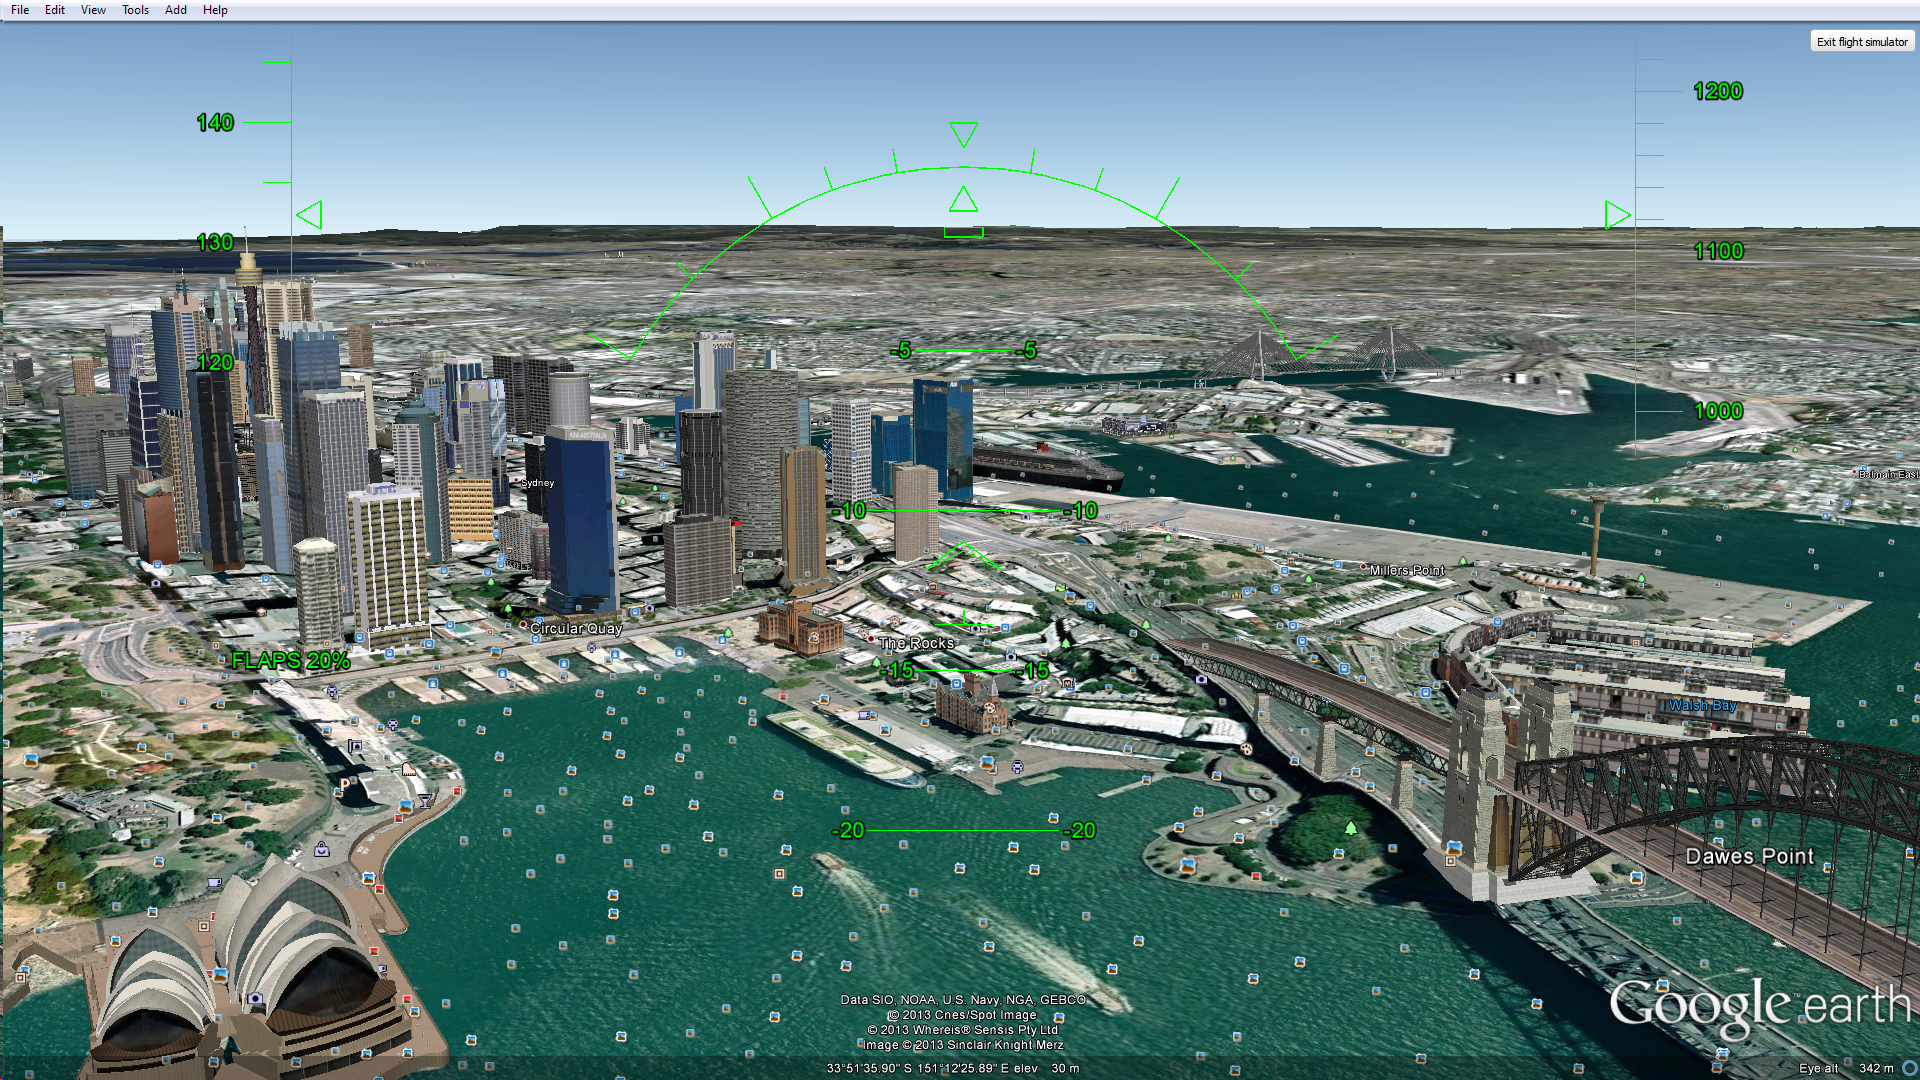Click the shopping bag icon
Image resolution: width=1920 pixels, height=1080 pixels.
coord(322,849)
